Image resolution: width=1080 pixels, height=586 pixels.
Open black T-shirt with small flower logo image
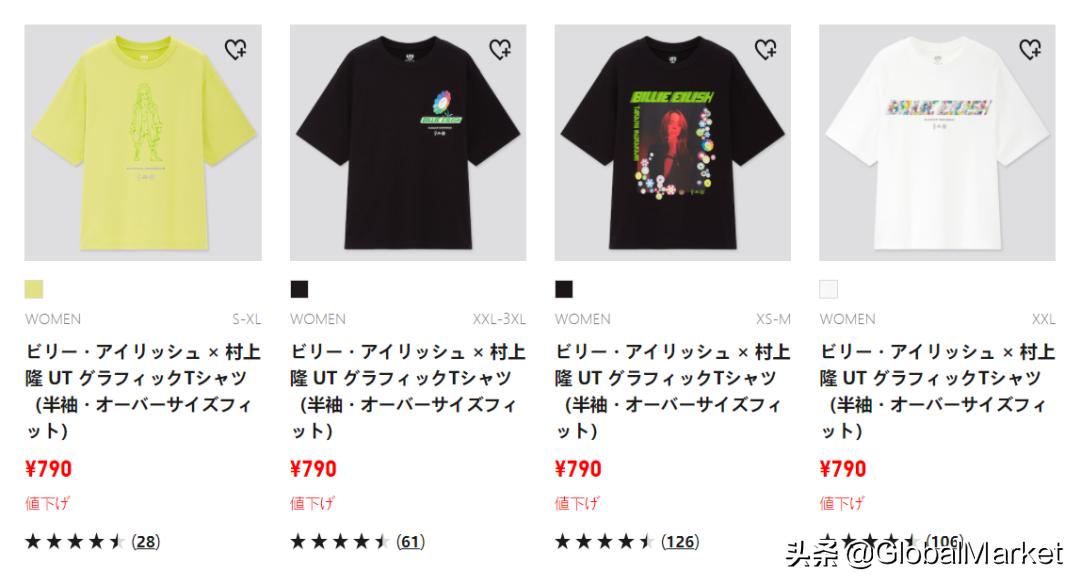(408, 143)
